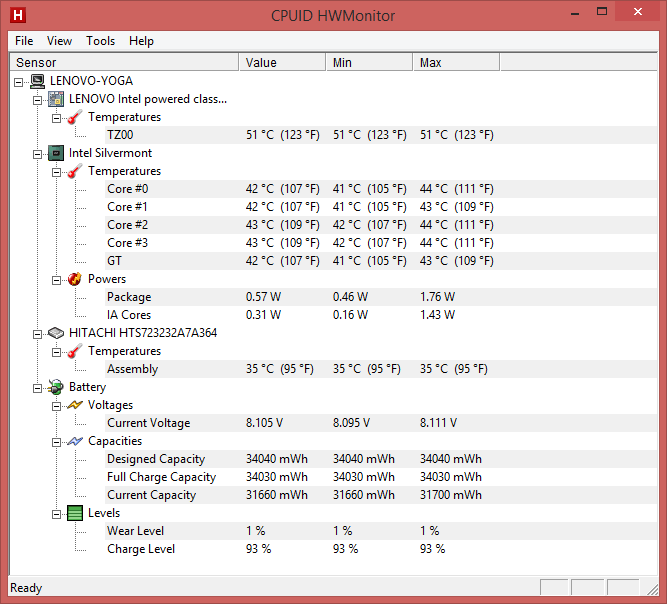Image resolution: width=667 pixels, height=604 pixels.
Task: Click the HITACHI hard drive icon
Action: coord(56,333)
